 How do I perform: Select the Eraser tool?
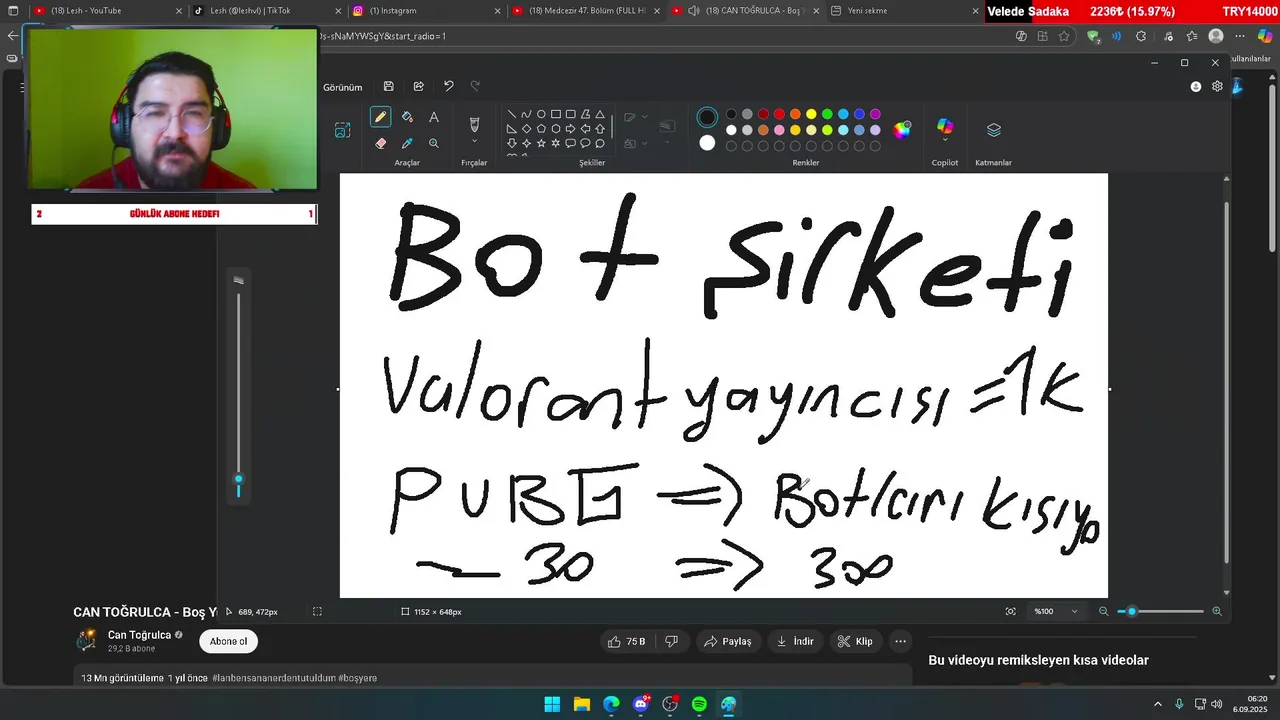coord(380,143)
